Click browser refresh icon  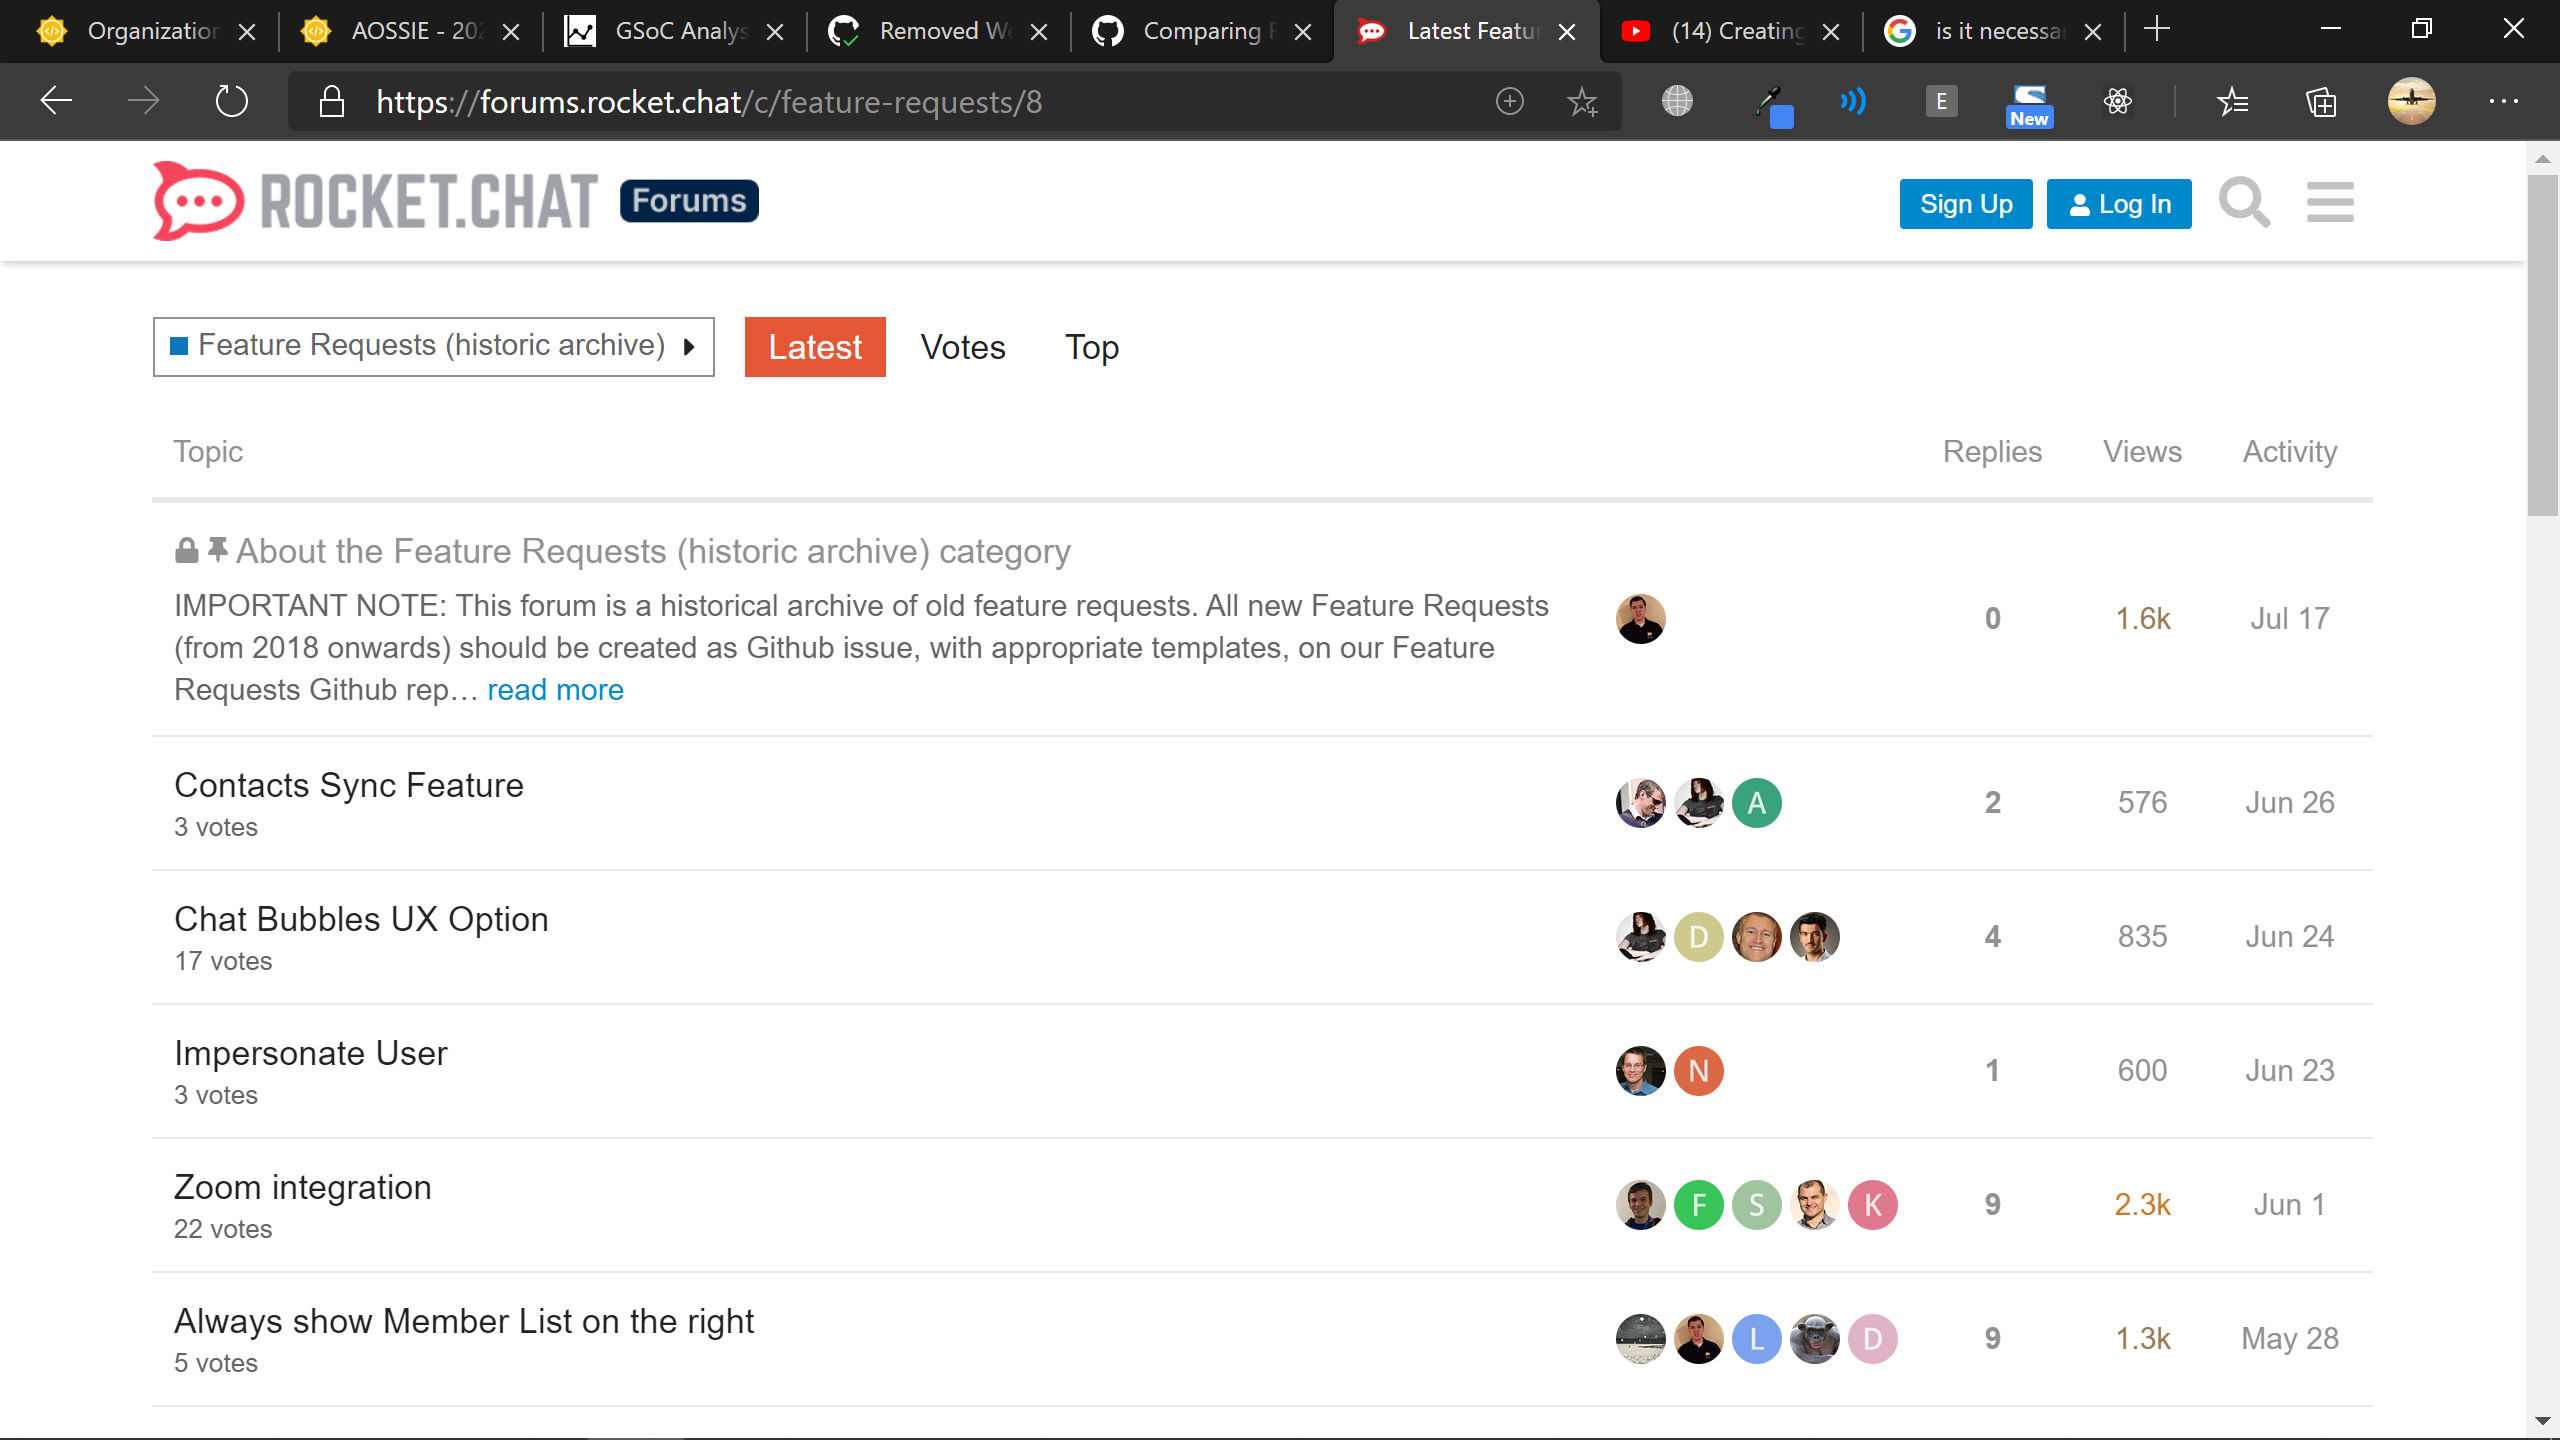[231, 101]
